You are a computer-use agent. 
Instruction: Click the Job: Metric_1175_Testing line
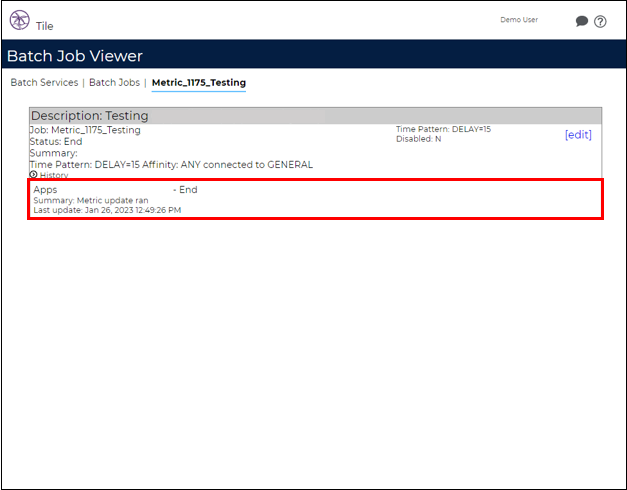(x=85, y=130)
